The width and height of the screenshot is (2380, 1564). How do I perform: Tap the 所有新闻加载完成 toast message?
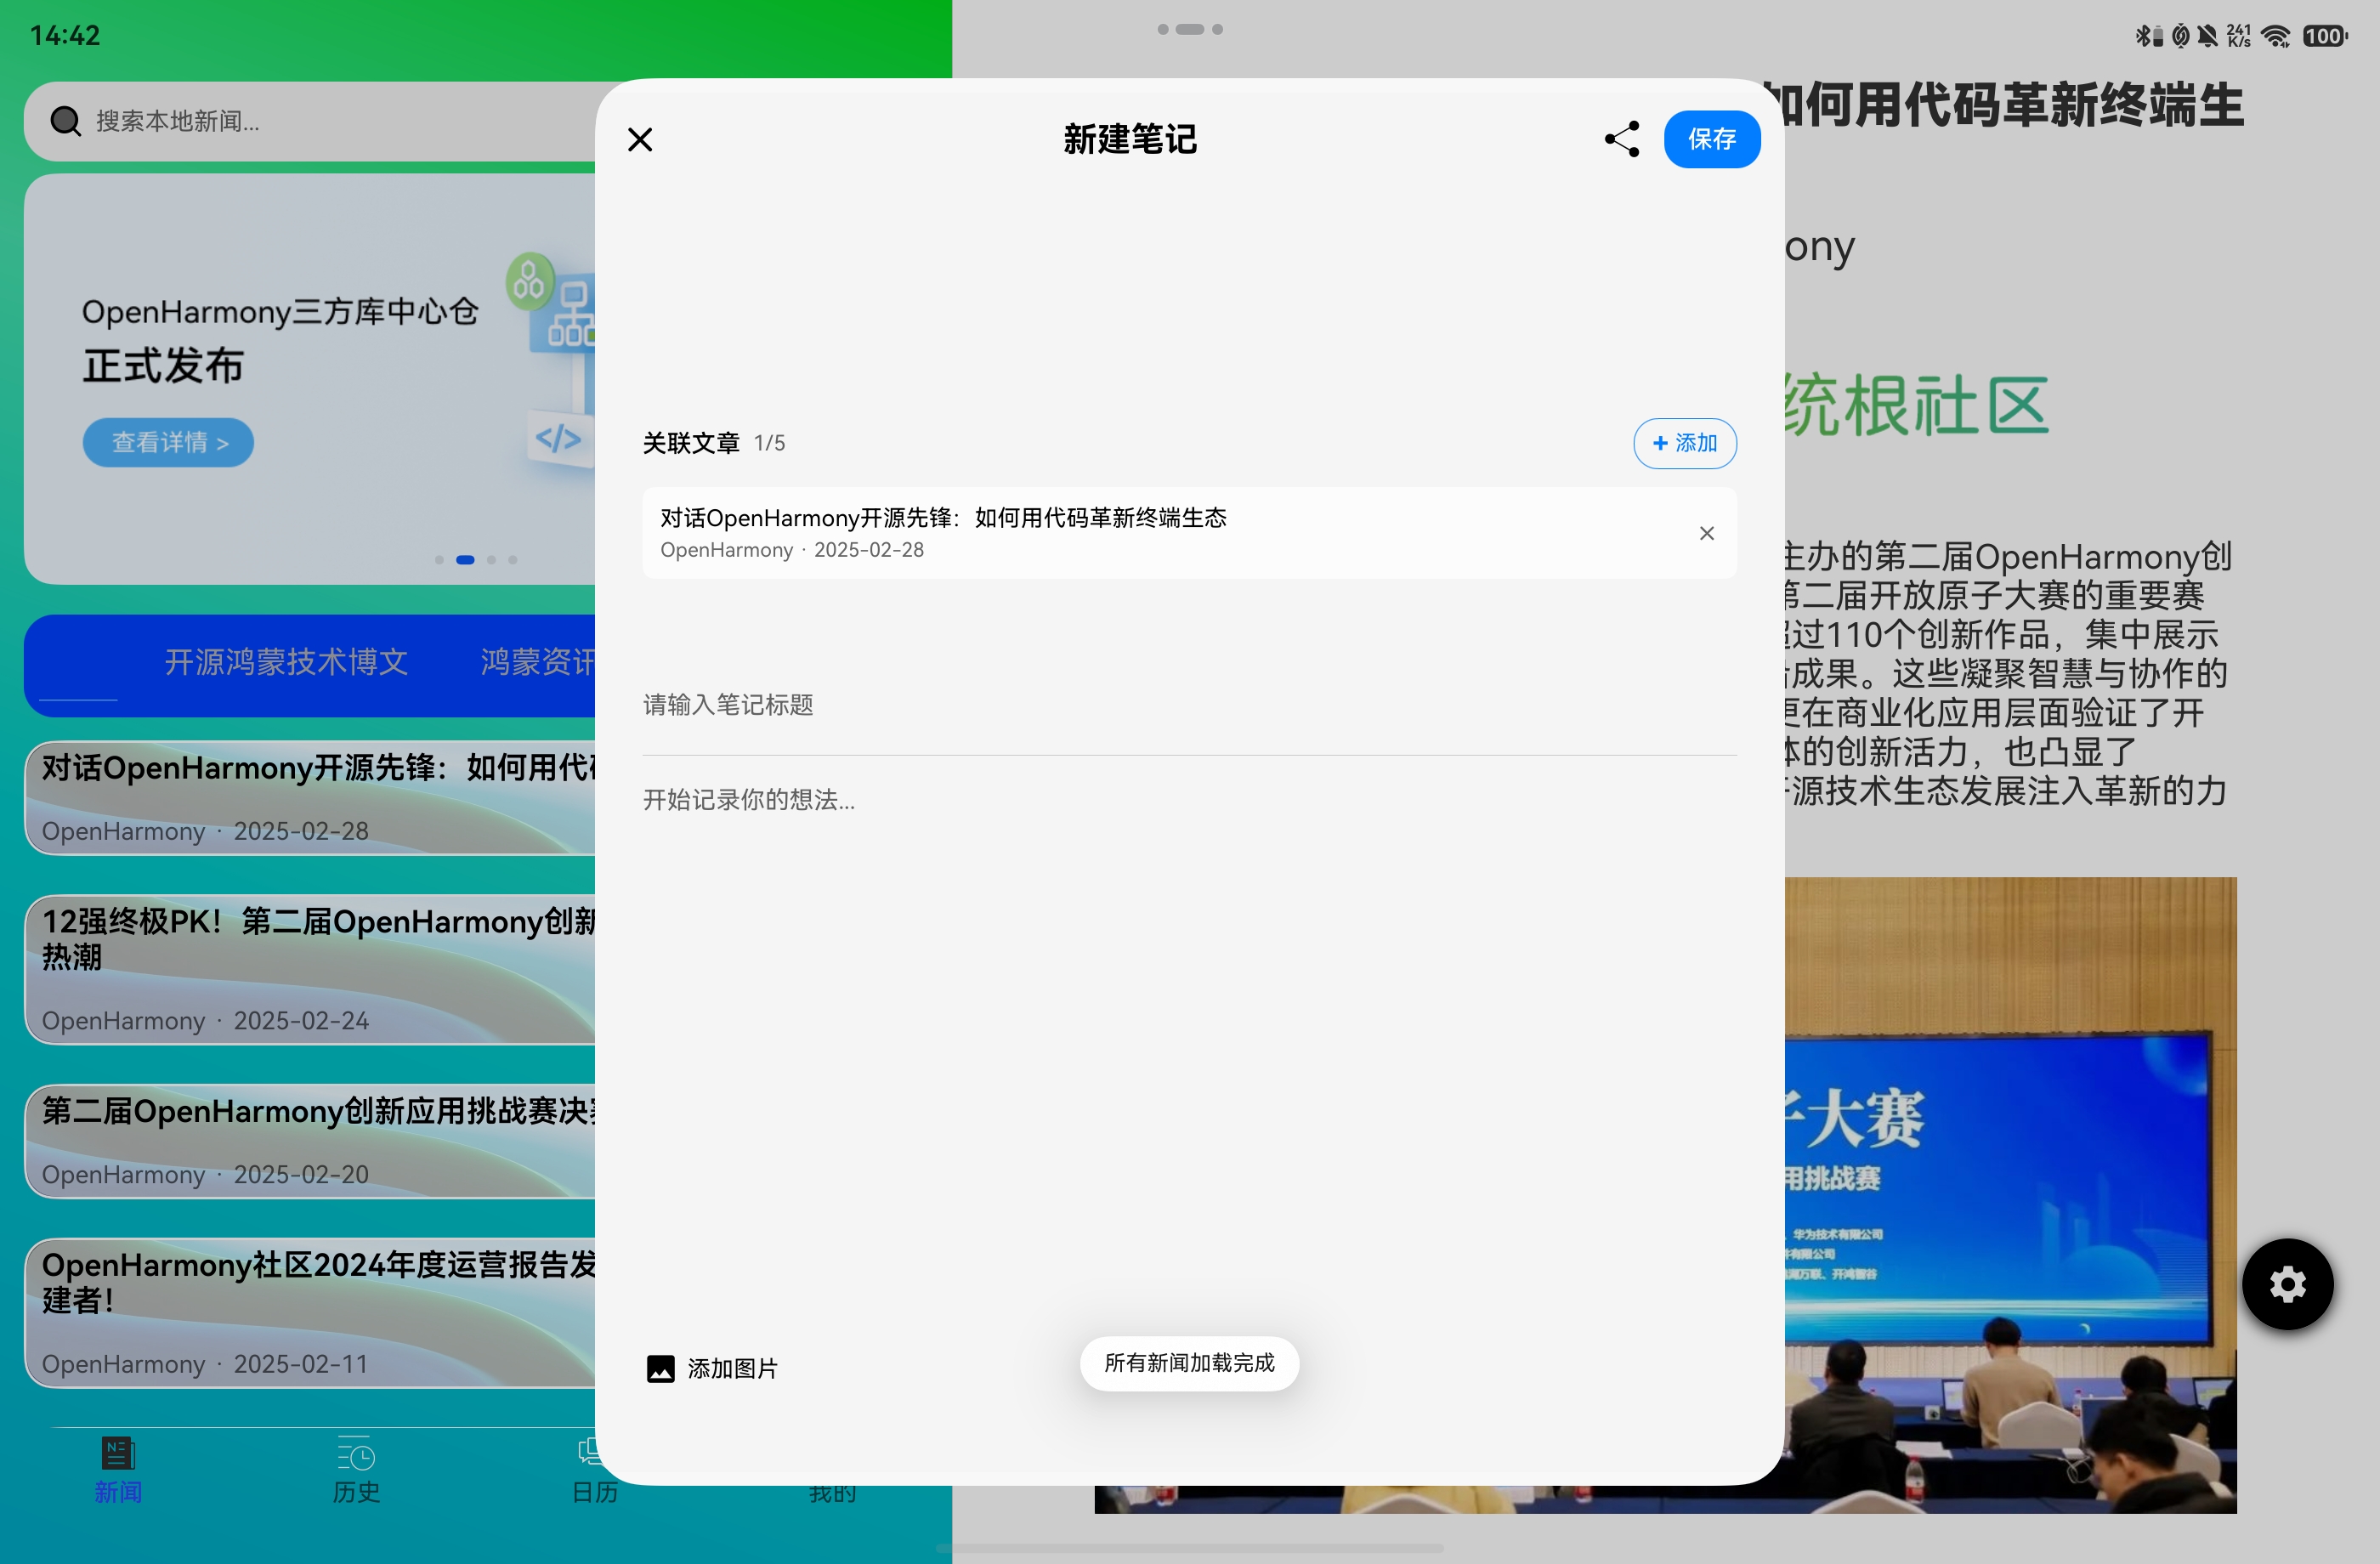pos(1189,1363)
